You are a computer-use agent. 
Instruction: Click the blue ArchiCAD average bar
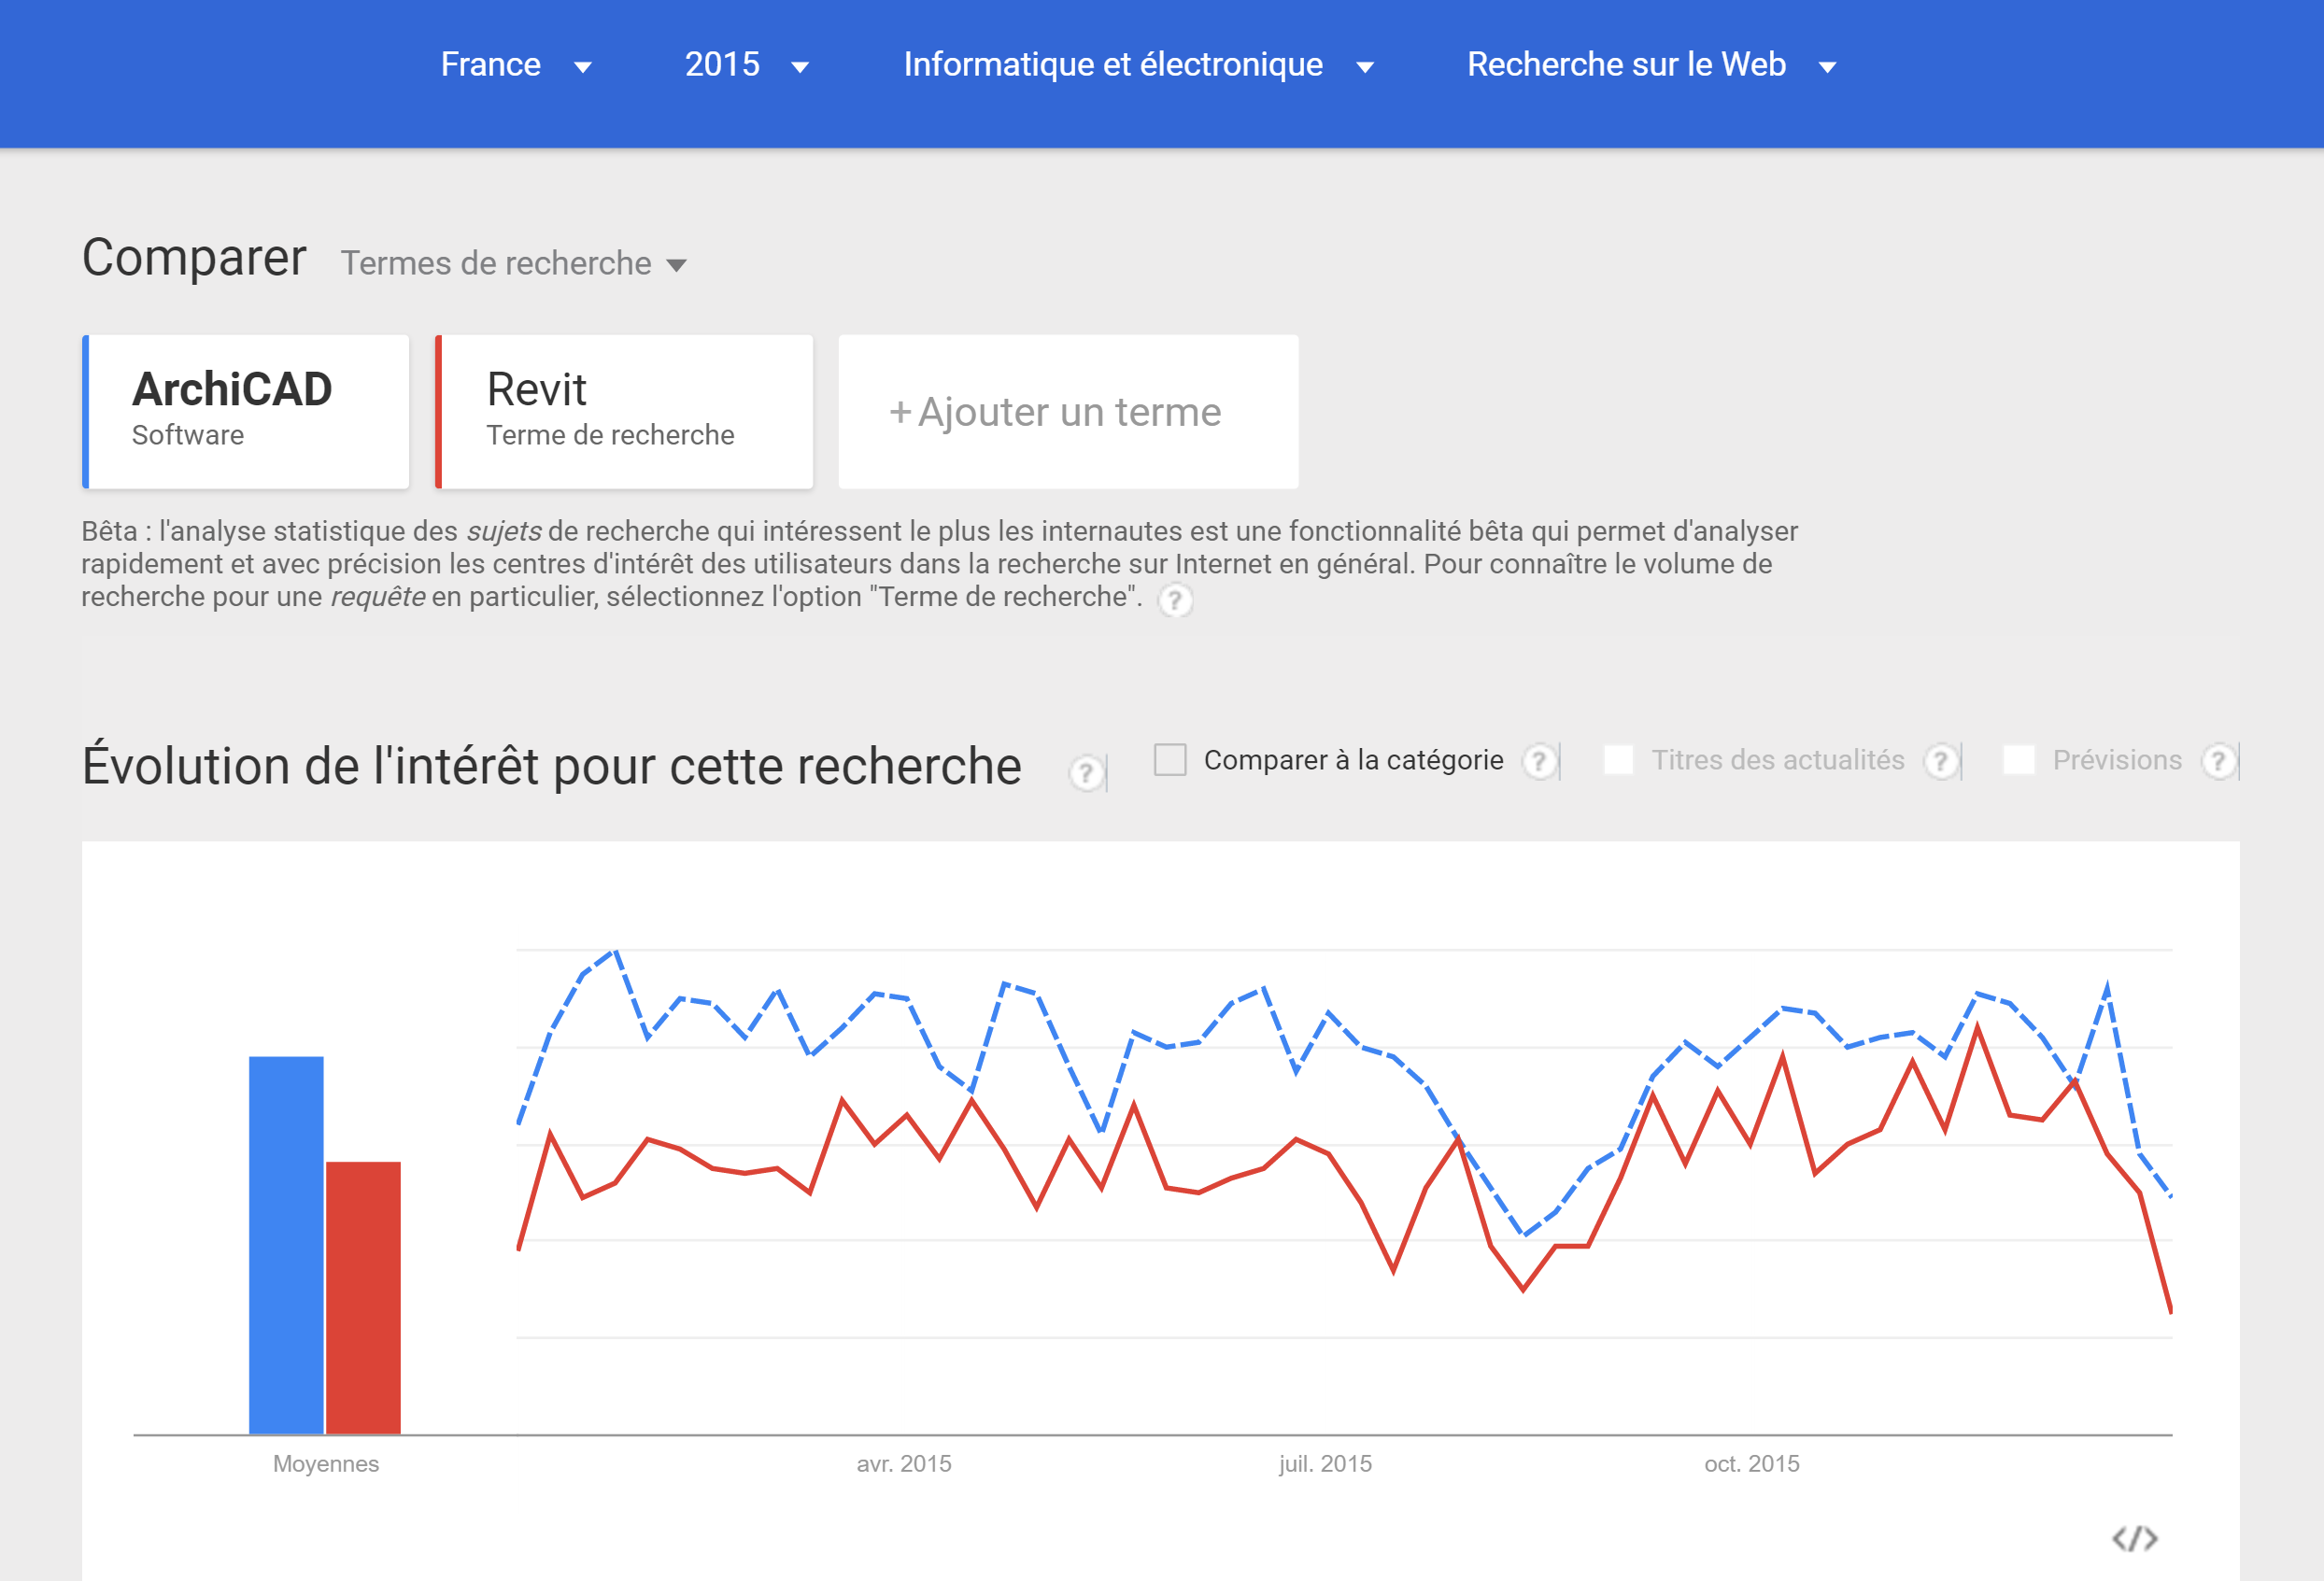coord(286,1245)
